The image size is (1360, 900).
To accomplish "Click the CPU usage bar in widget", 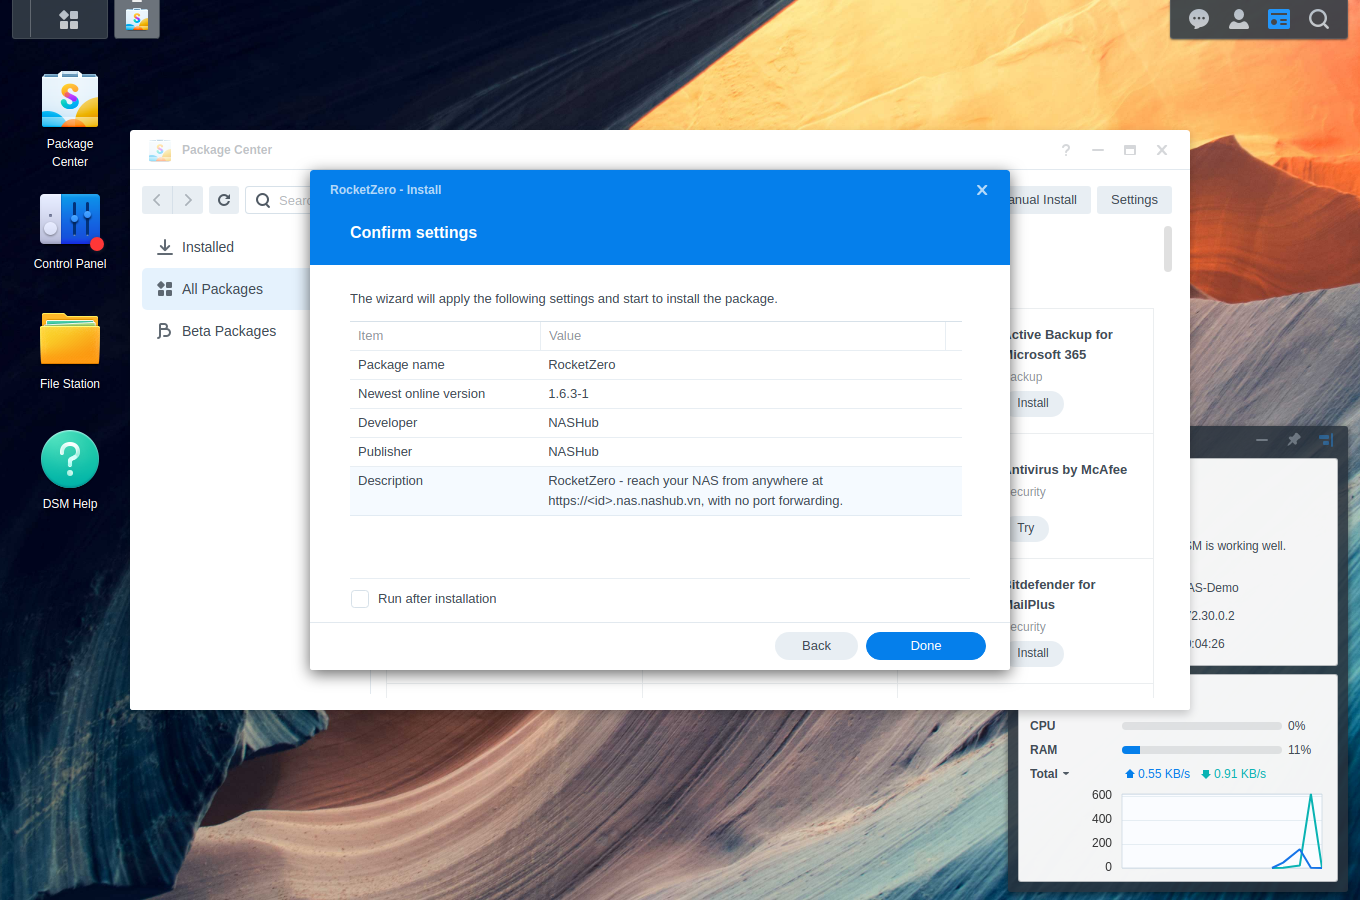I will point(1202,726).
